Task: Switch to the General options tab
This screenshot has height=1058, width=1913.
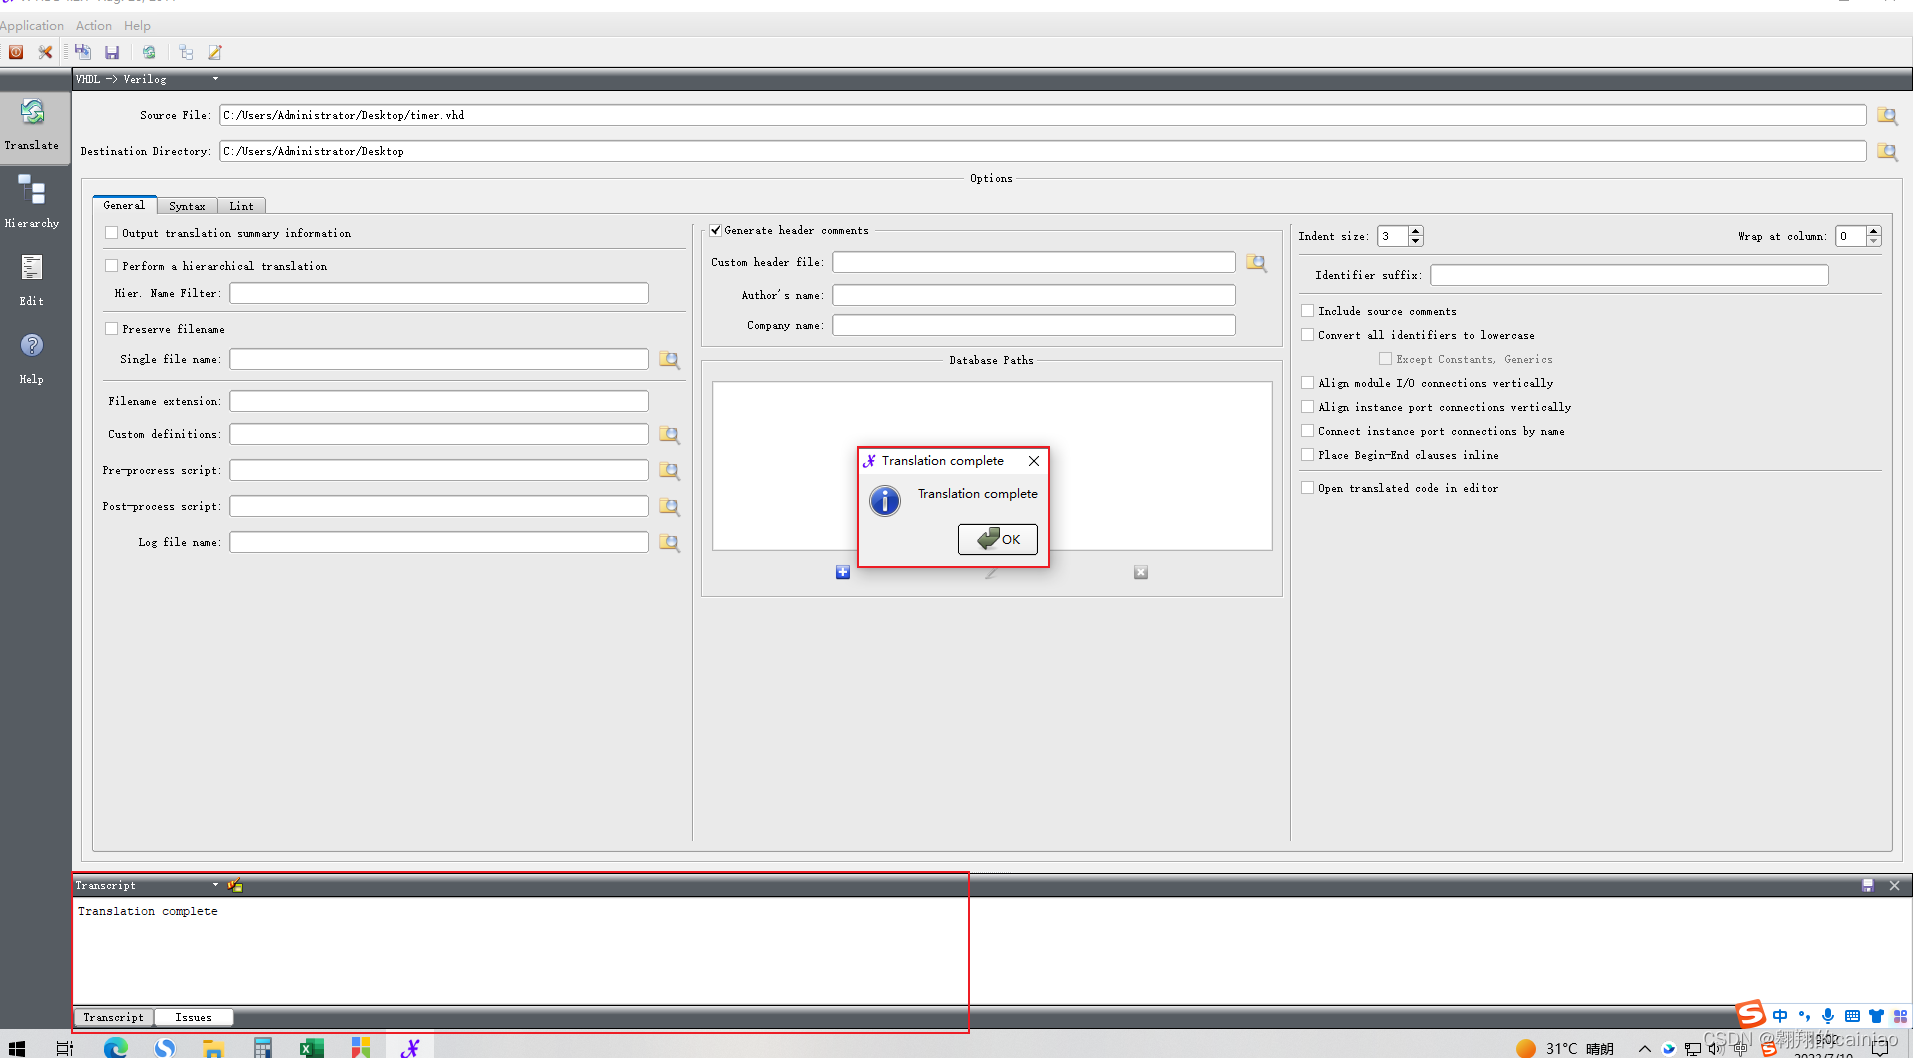Action: 124,205
